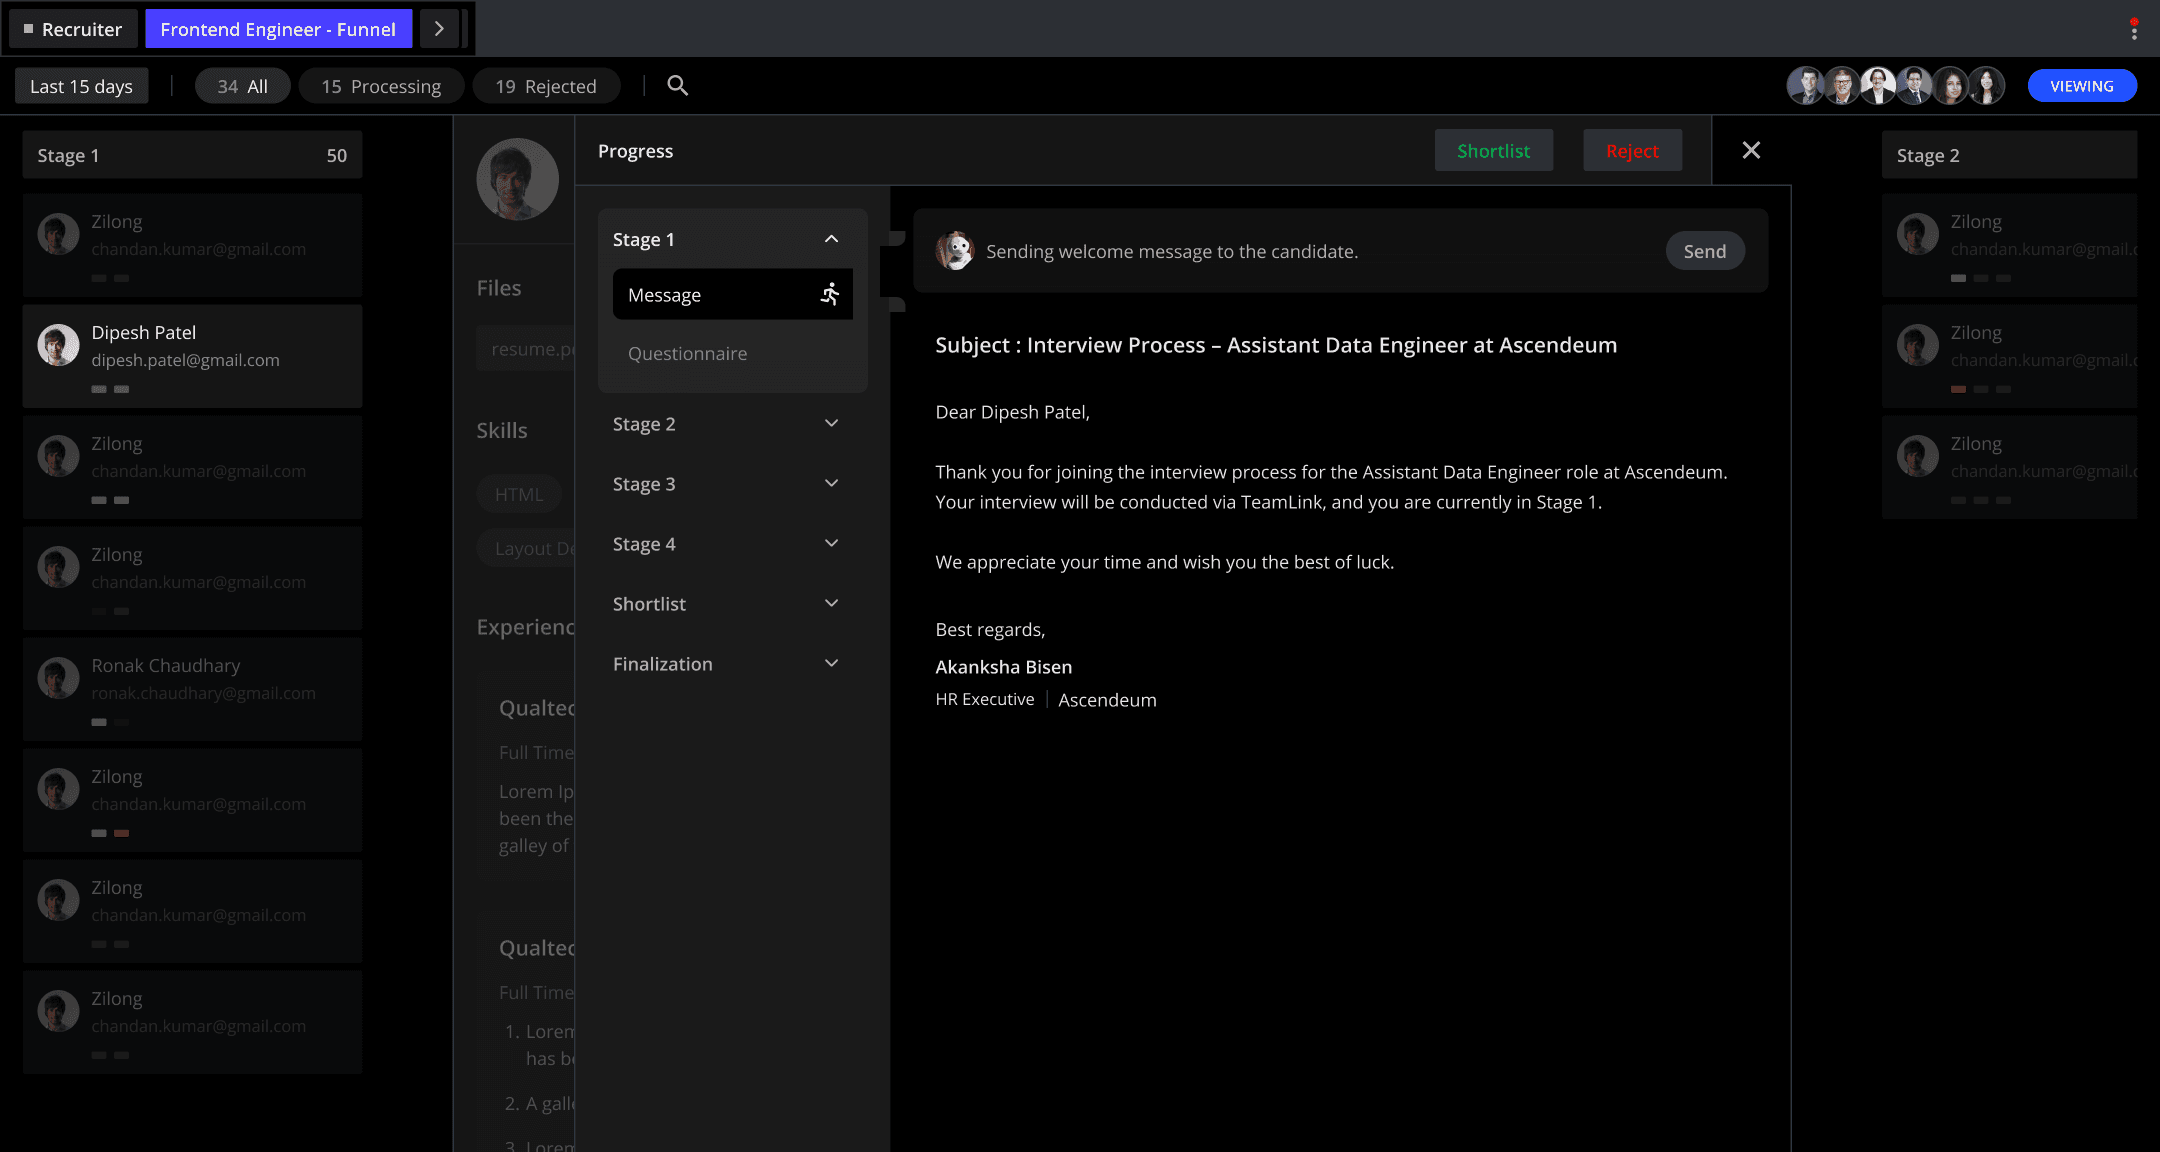This screenshot has height=1152, width=2160.
Task: Expand the Shortlist section chevron
Action: tap(831, 604)
